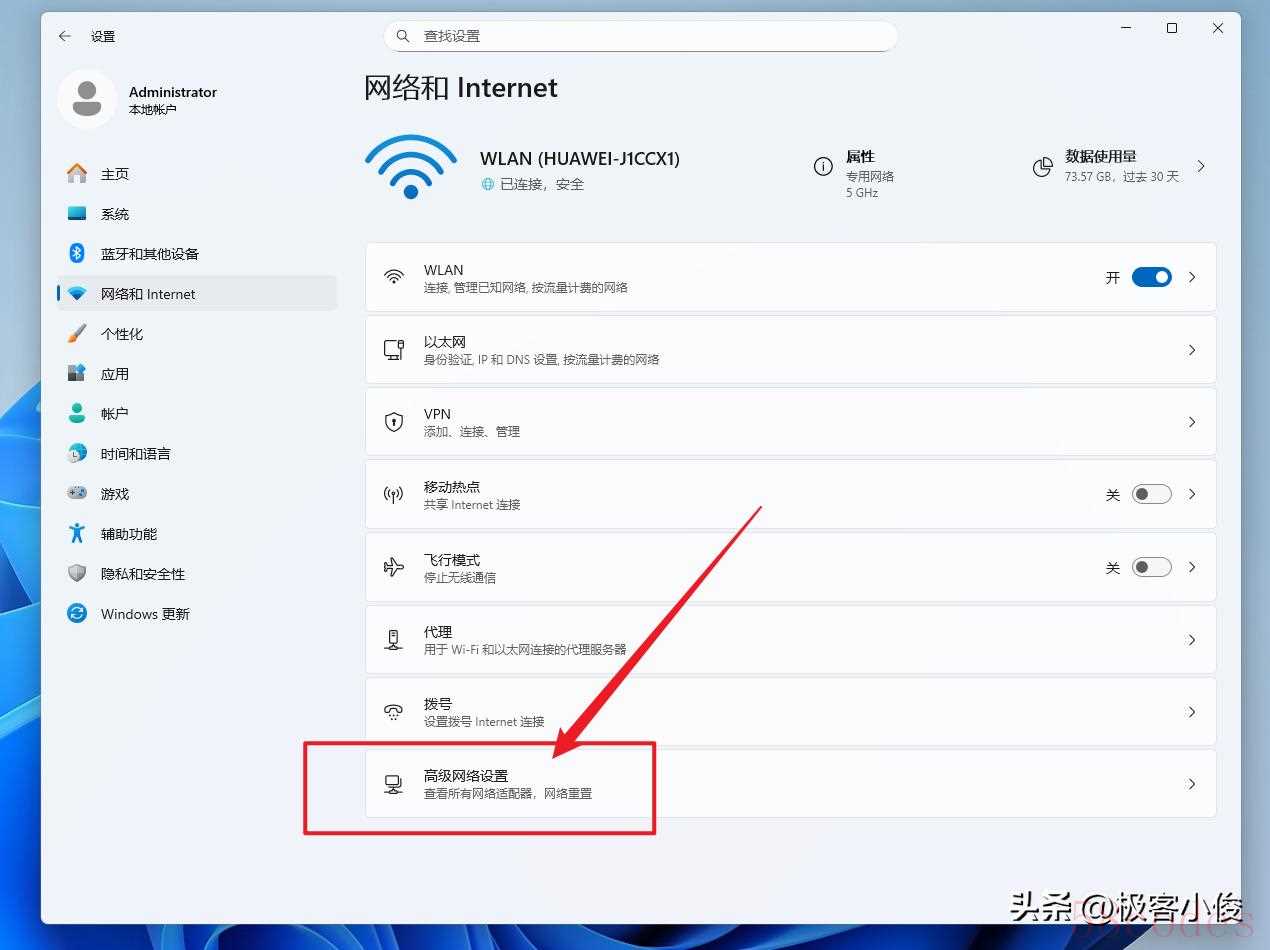Click the Ethernet monitor icon
This screenshot has height=950, width=1270.
[x=394, y=350]
